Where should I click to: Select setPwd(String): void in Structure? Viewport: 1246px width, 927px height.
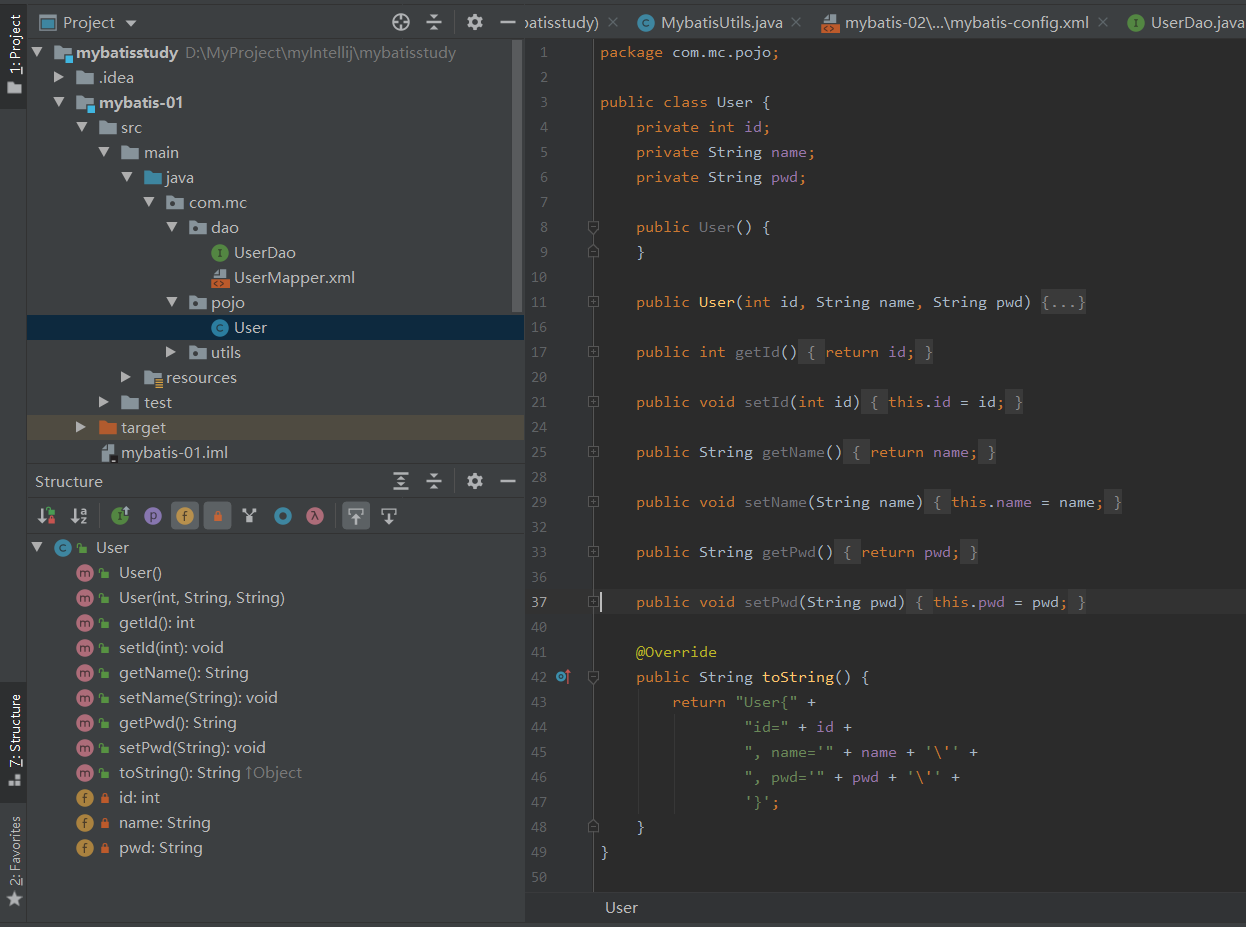tap(192, 748)
